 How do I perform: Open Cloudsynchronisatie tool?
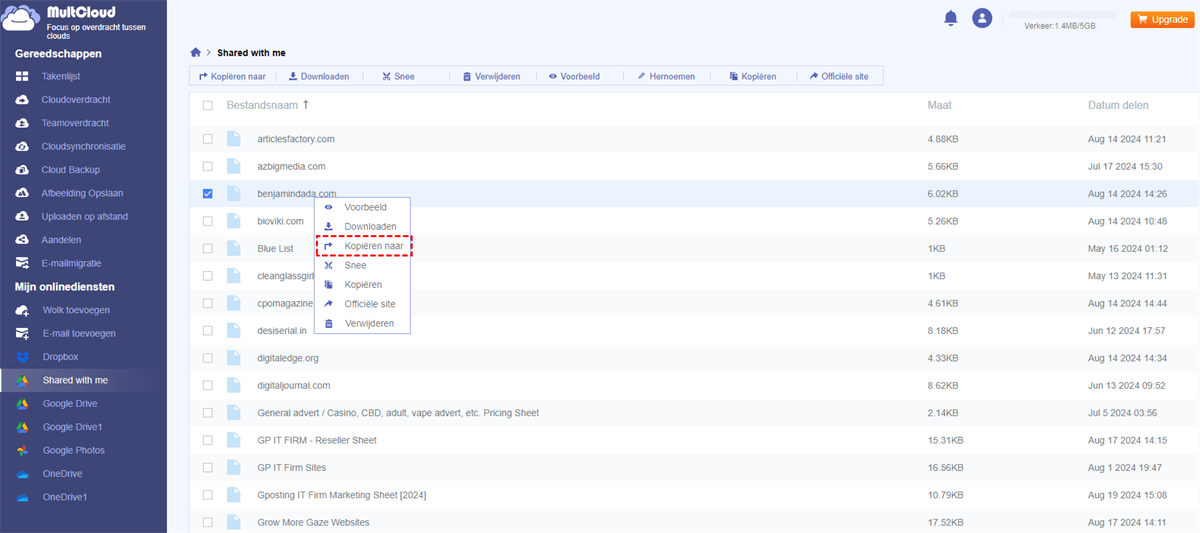click(x=83, y=146)
